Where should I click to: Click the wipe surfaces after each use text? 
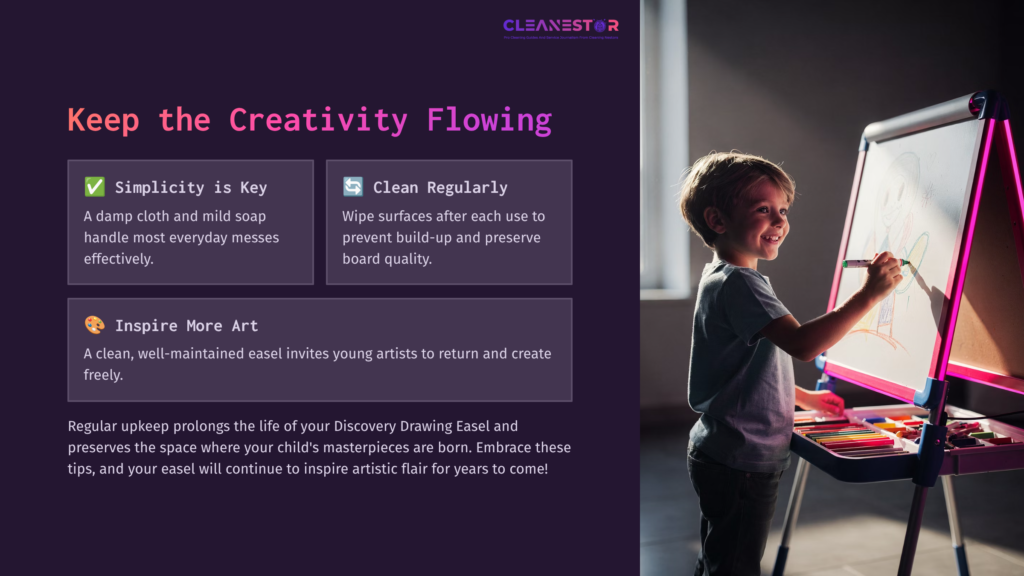(x=443, y=237)
